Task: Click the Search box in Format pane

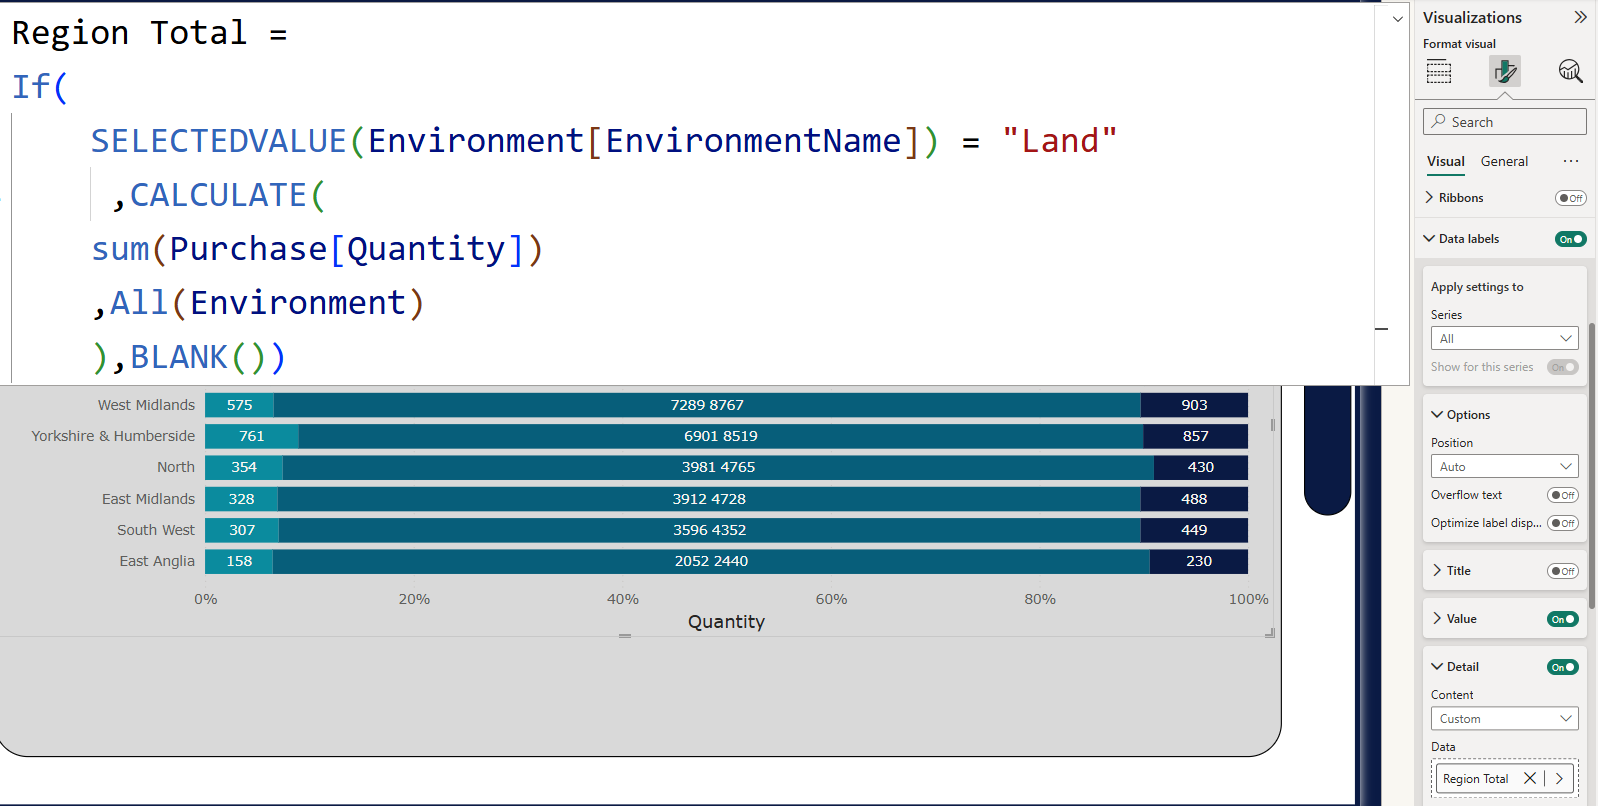Action: 1505,122
